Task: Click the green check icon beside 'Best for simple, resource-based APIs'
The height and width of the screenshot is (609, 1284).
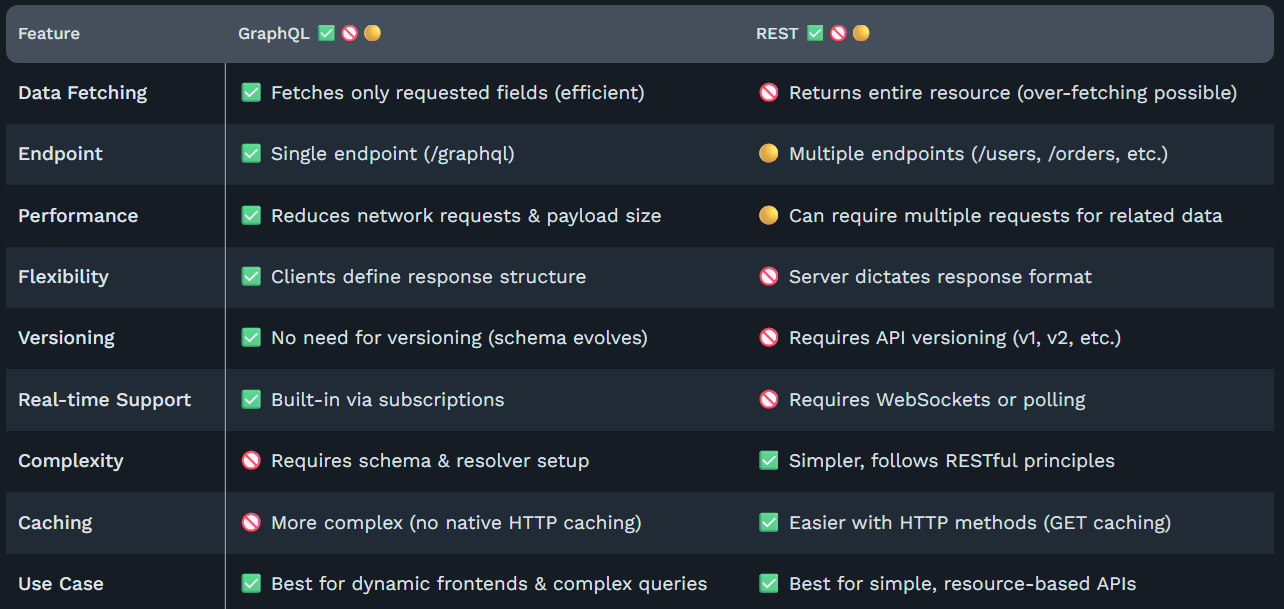Action: [768, 584]
